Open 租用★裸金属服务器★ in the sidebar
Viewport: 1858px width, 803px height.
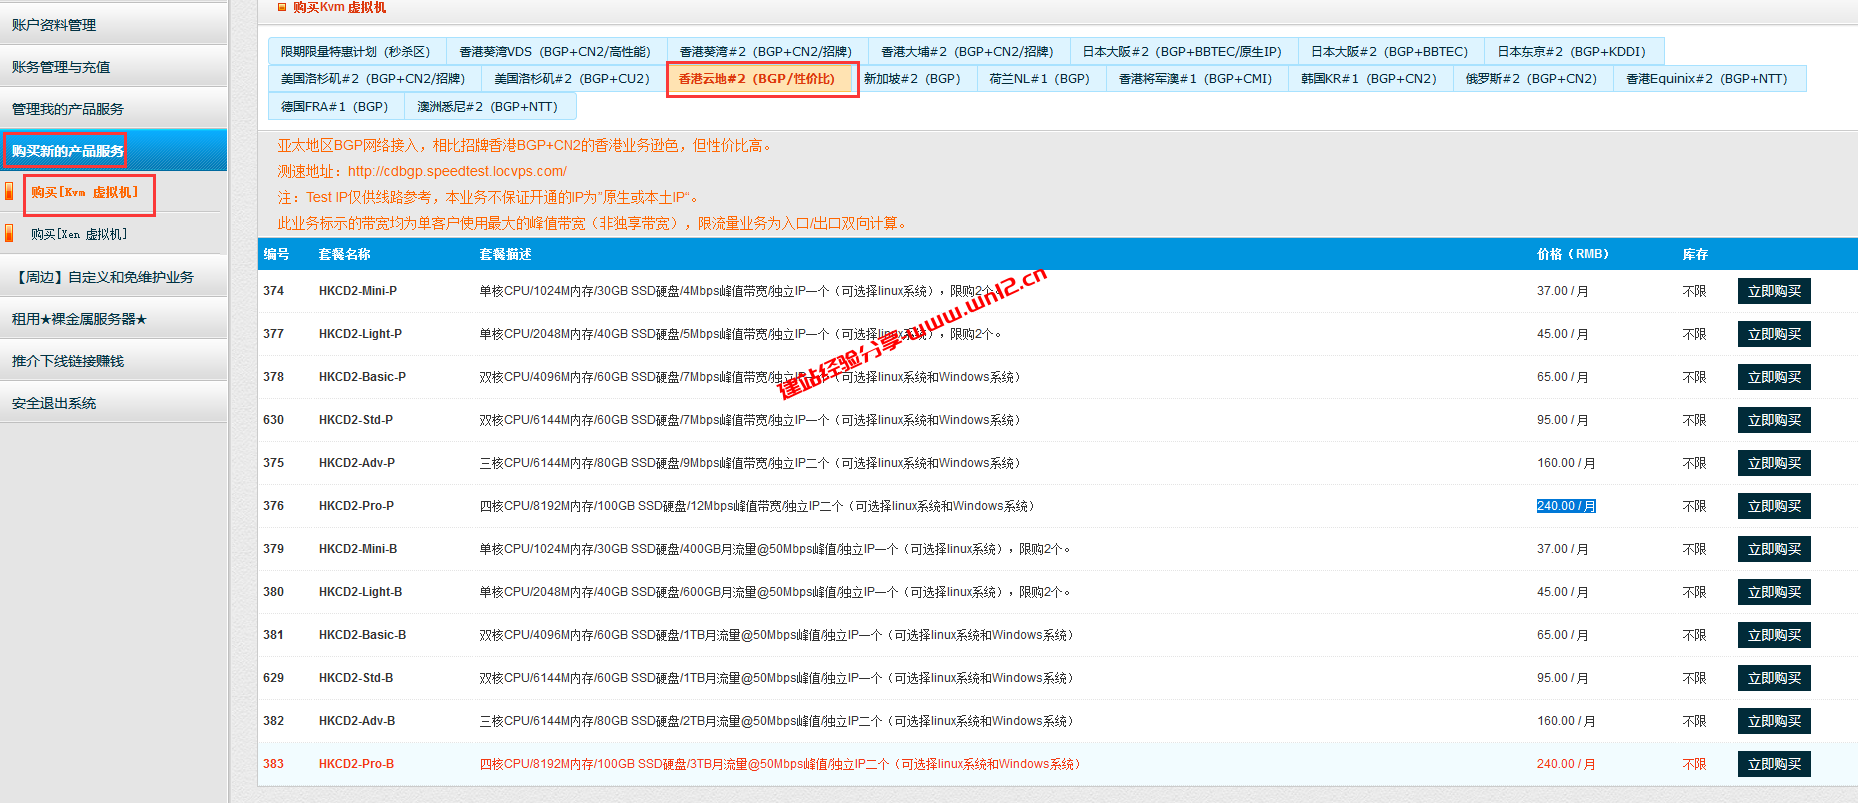(x=79, y=319)
